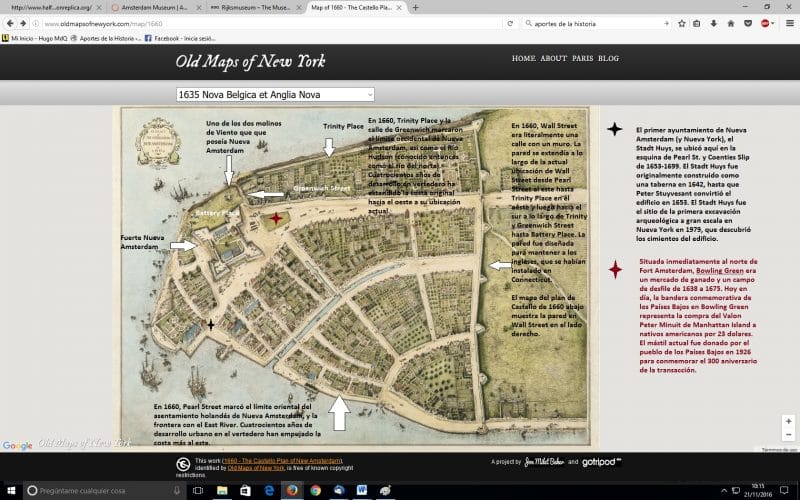
Task: Open the Firefox hamburger menu
Action: [x=790, y=23]
